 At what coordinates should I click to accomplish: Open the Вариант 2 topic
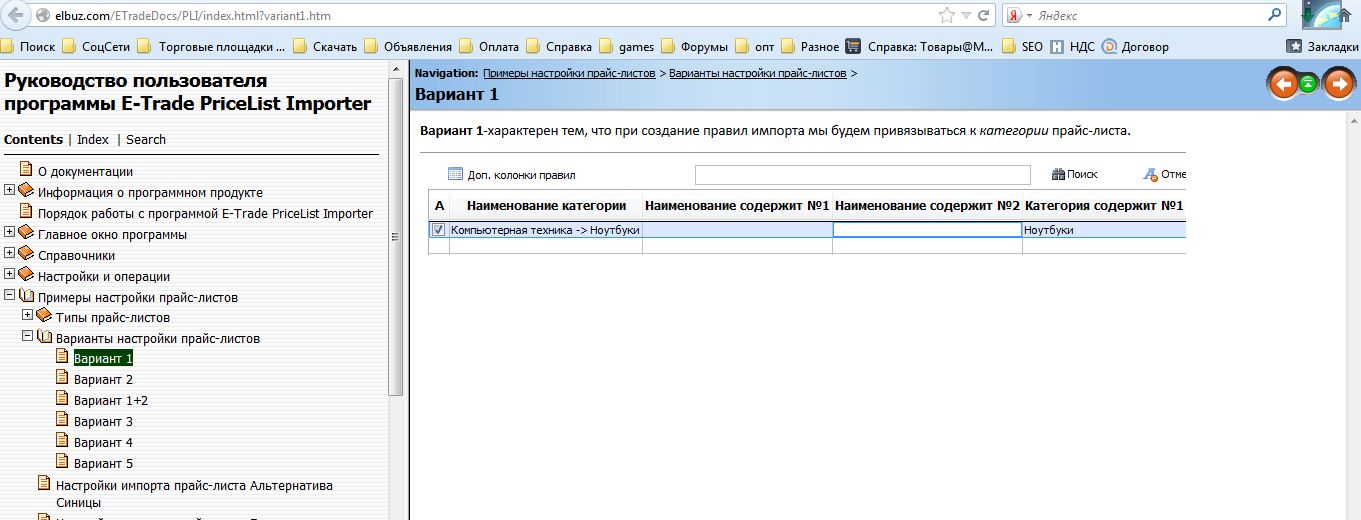103,379
